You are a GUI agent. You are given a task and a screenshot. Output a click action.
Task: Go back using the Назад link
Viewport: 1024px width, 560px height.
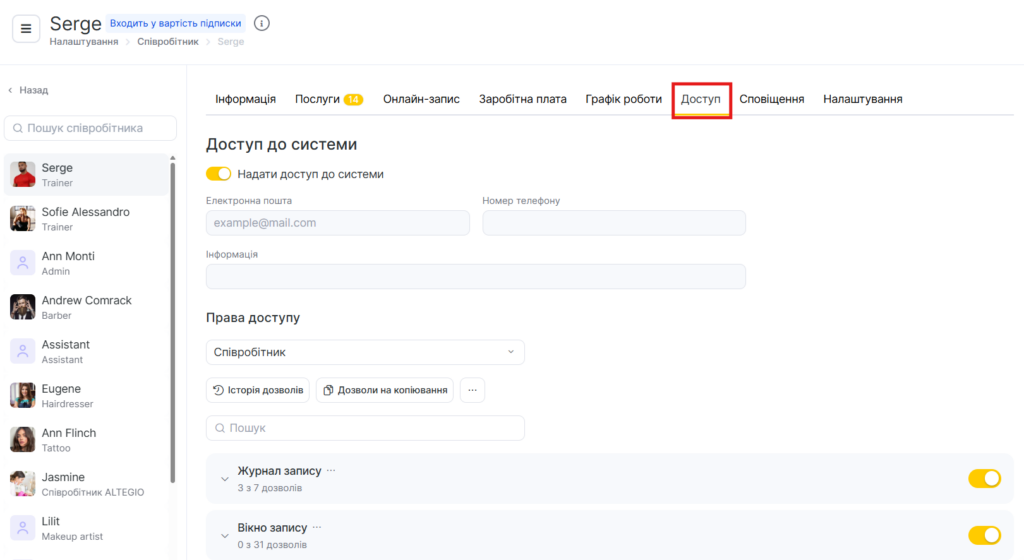click(x=28, y=90)
